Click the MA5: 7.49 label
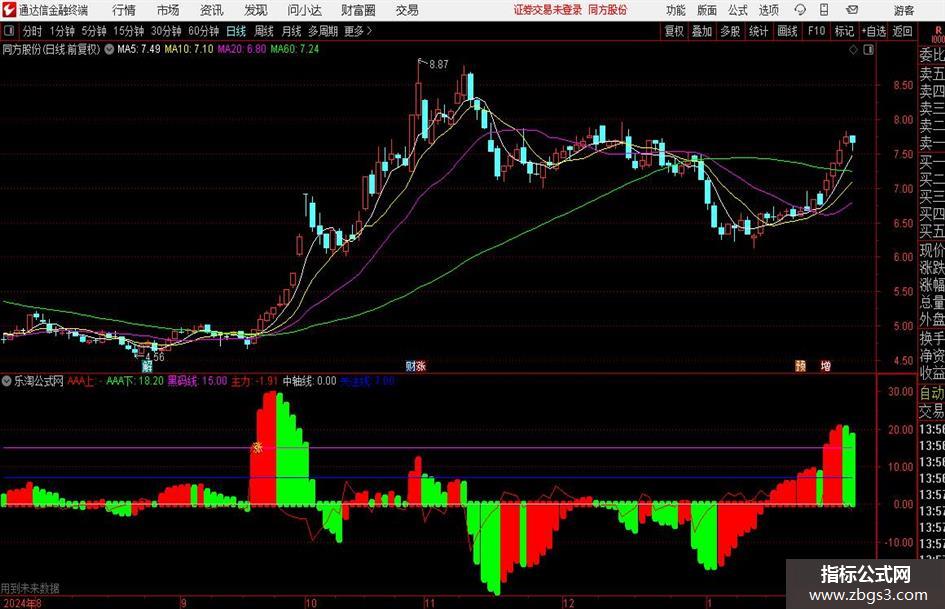This screenshot has width=945, height=609. coord(139,49)
